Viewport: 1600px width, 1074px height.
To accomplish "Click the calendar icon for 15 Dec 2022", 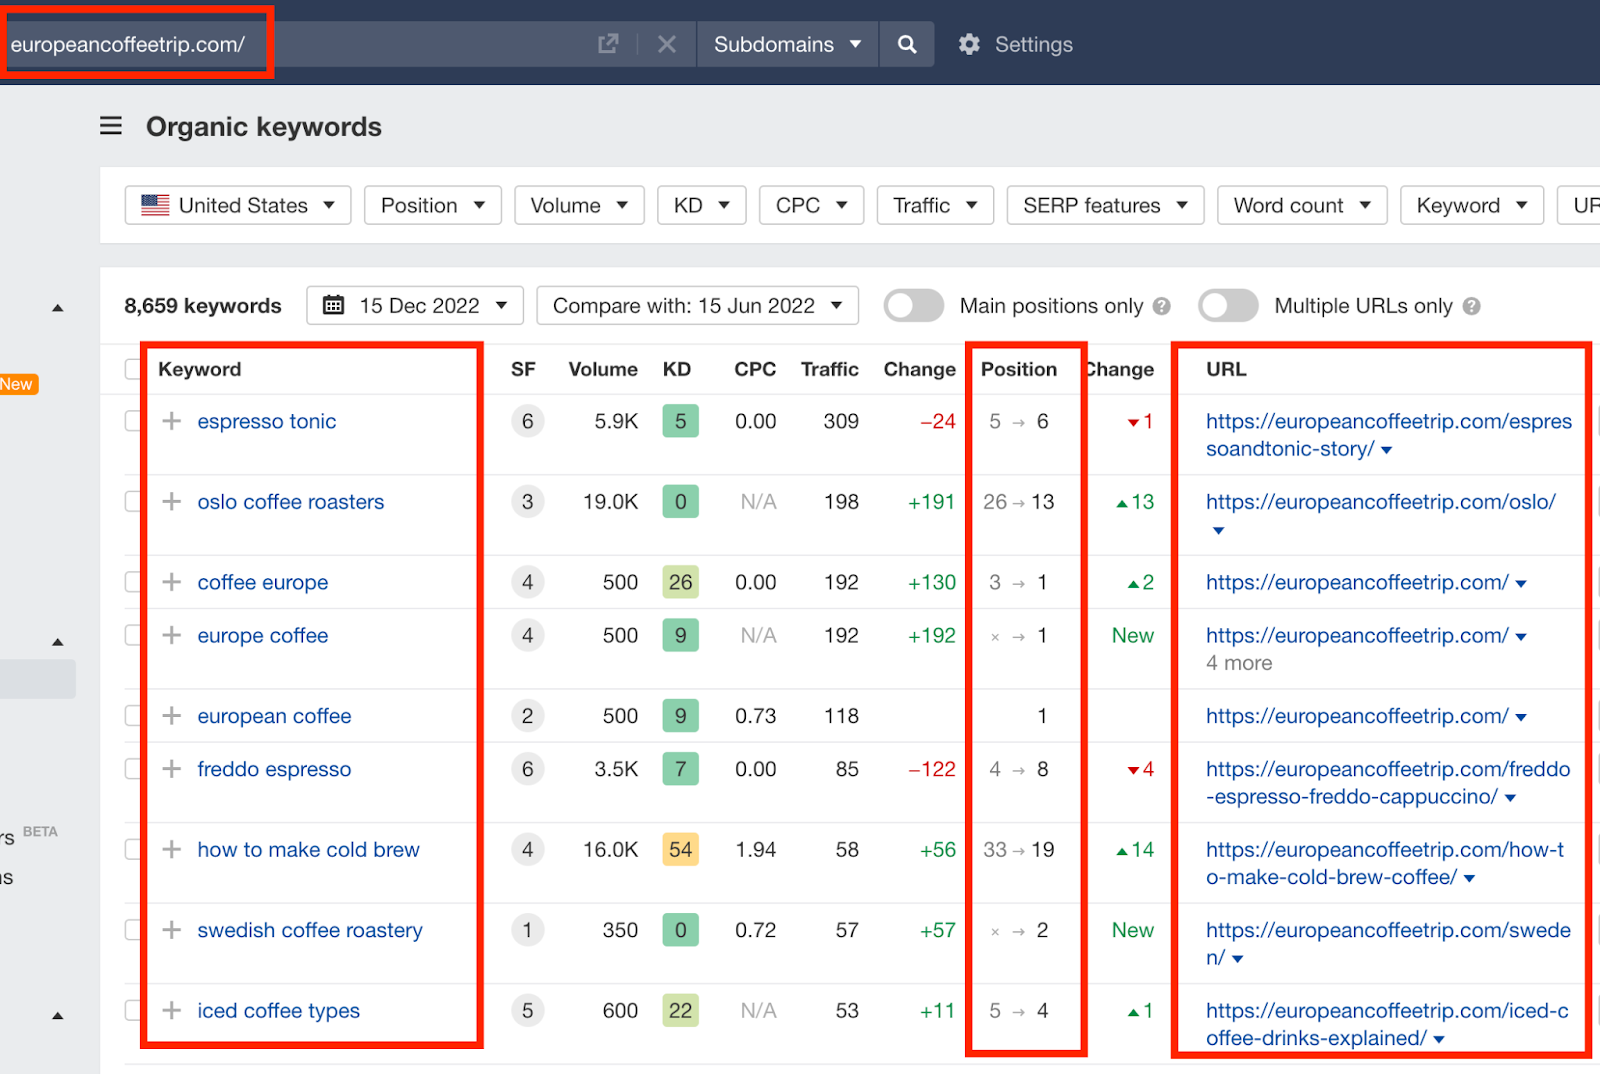I will coord(334,305).
